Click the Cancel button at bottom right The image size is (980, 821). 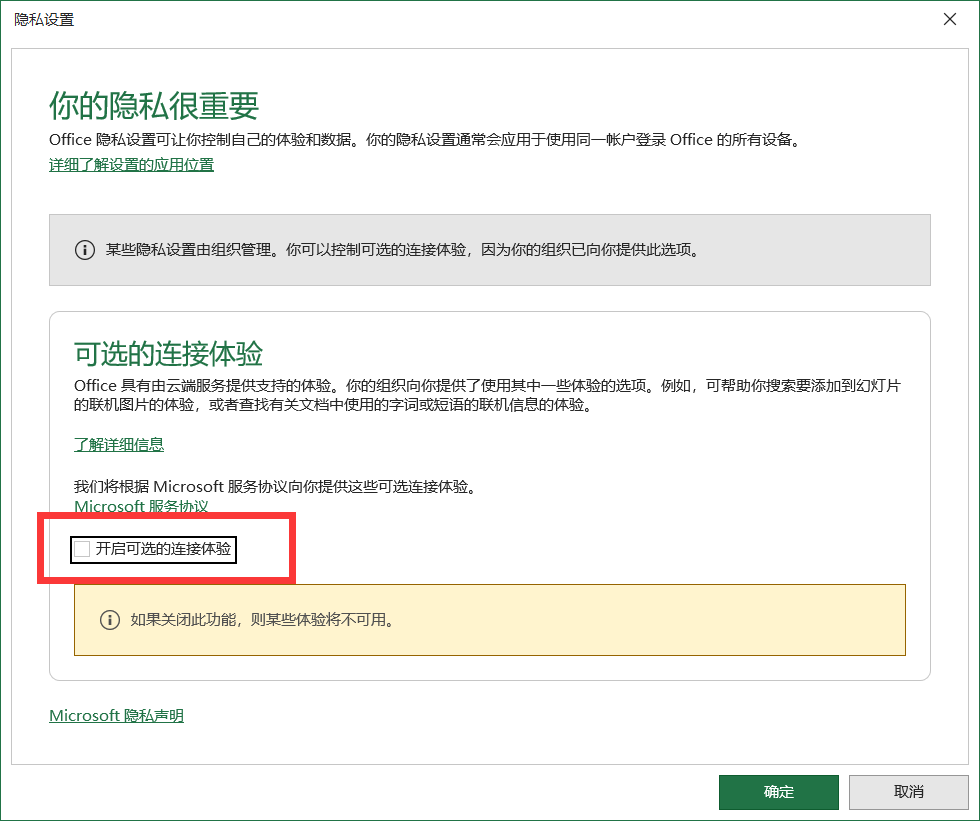(908, 792)
